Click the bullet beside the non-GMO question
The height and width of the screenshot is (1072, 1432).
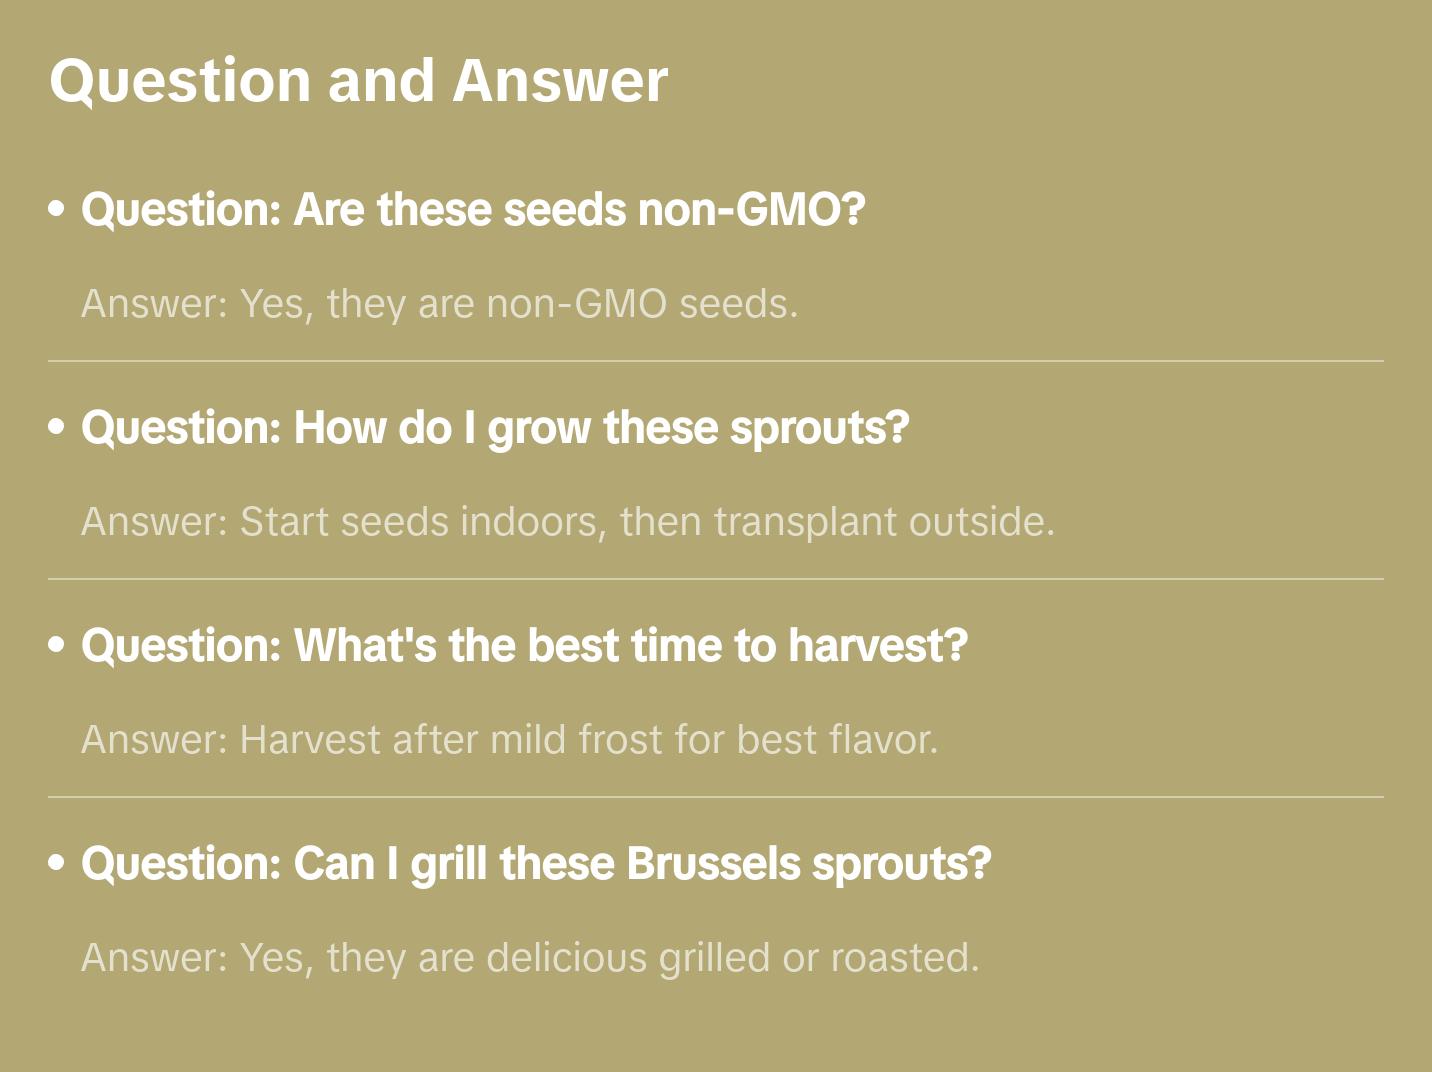click(57, 210)
